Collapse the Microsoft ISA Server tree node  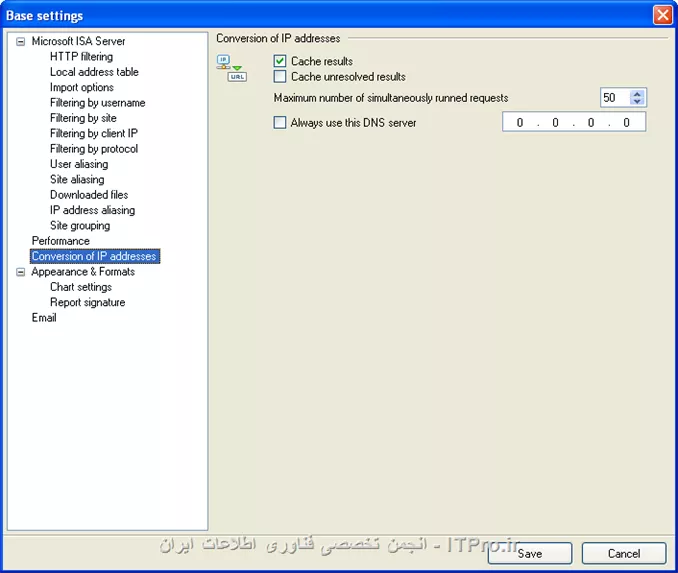click(20, 42)
